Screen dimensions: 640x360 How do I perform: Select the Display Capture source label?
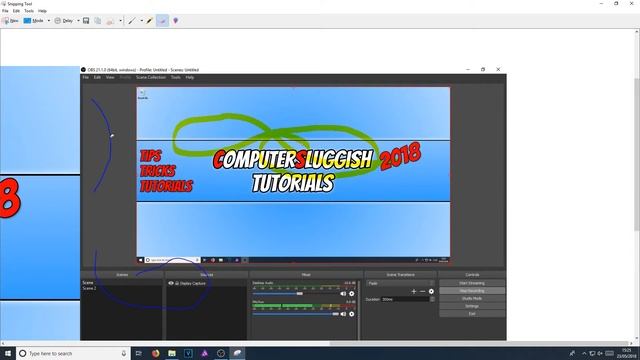tap(193, 283)
